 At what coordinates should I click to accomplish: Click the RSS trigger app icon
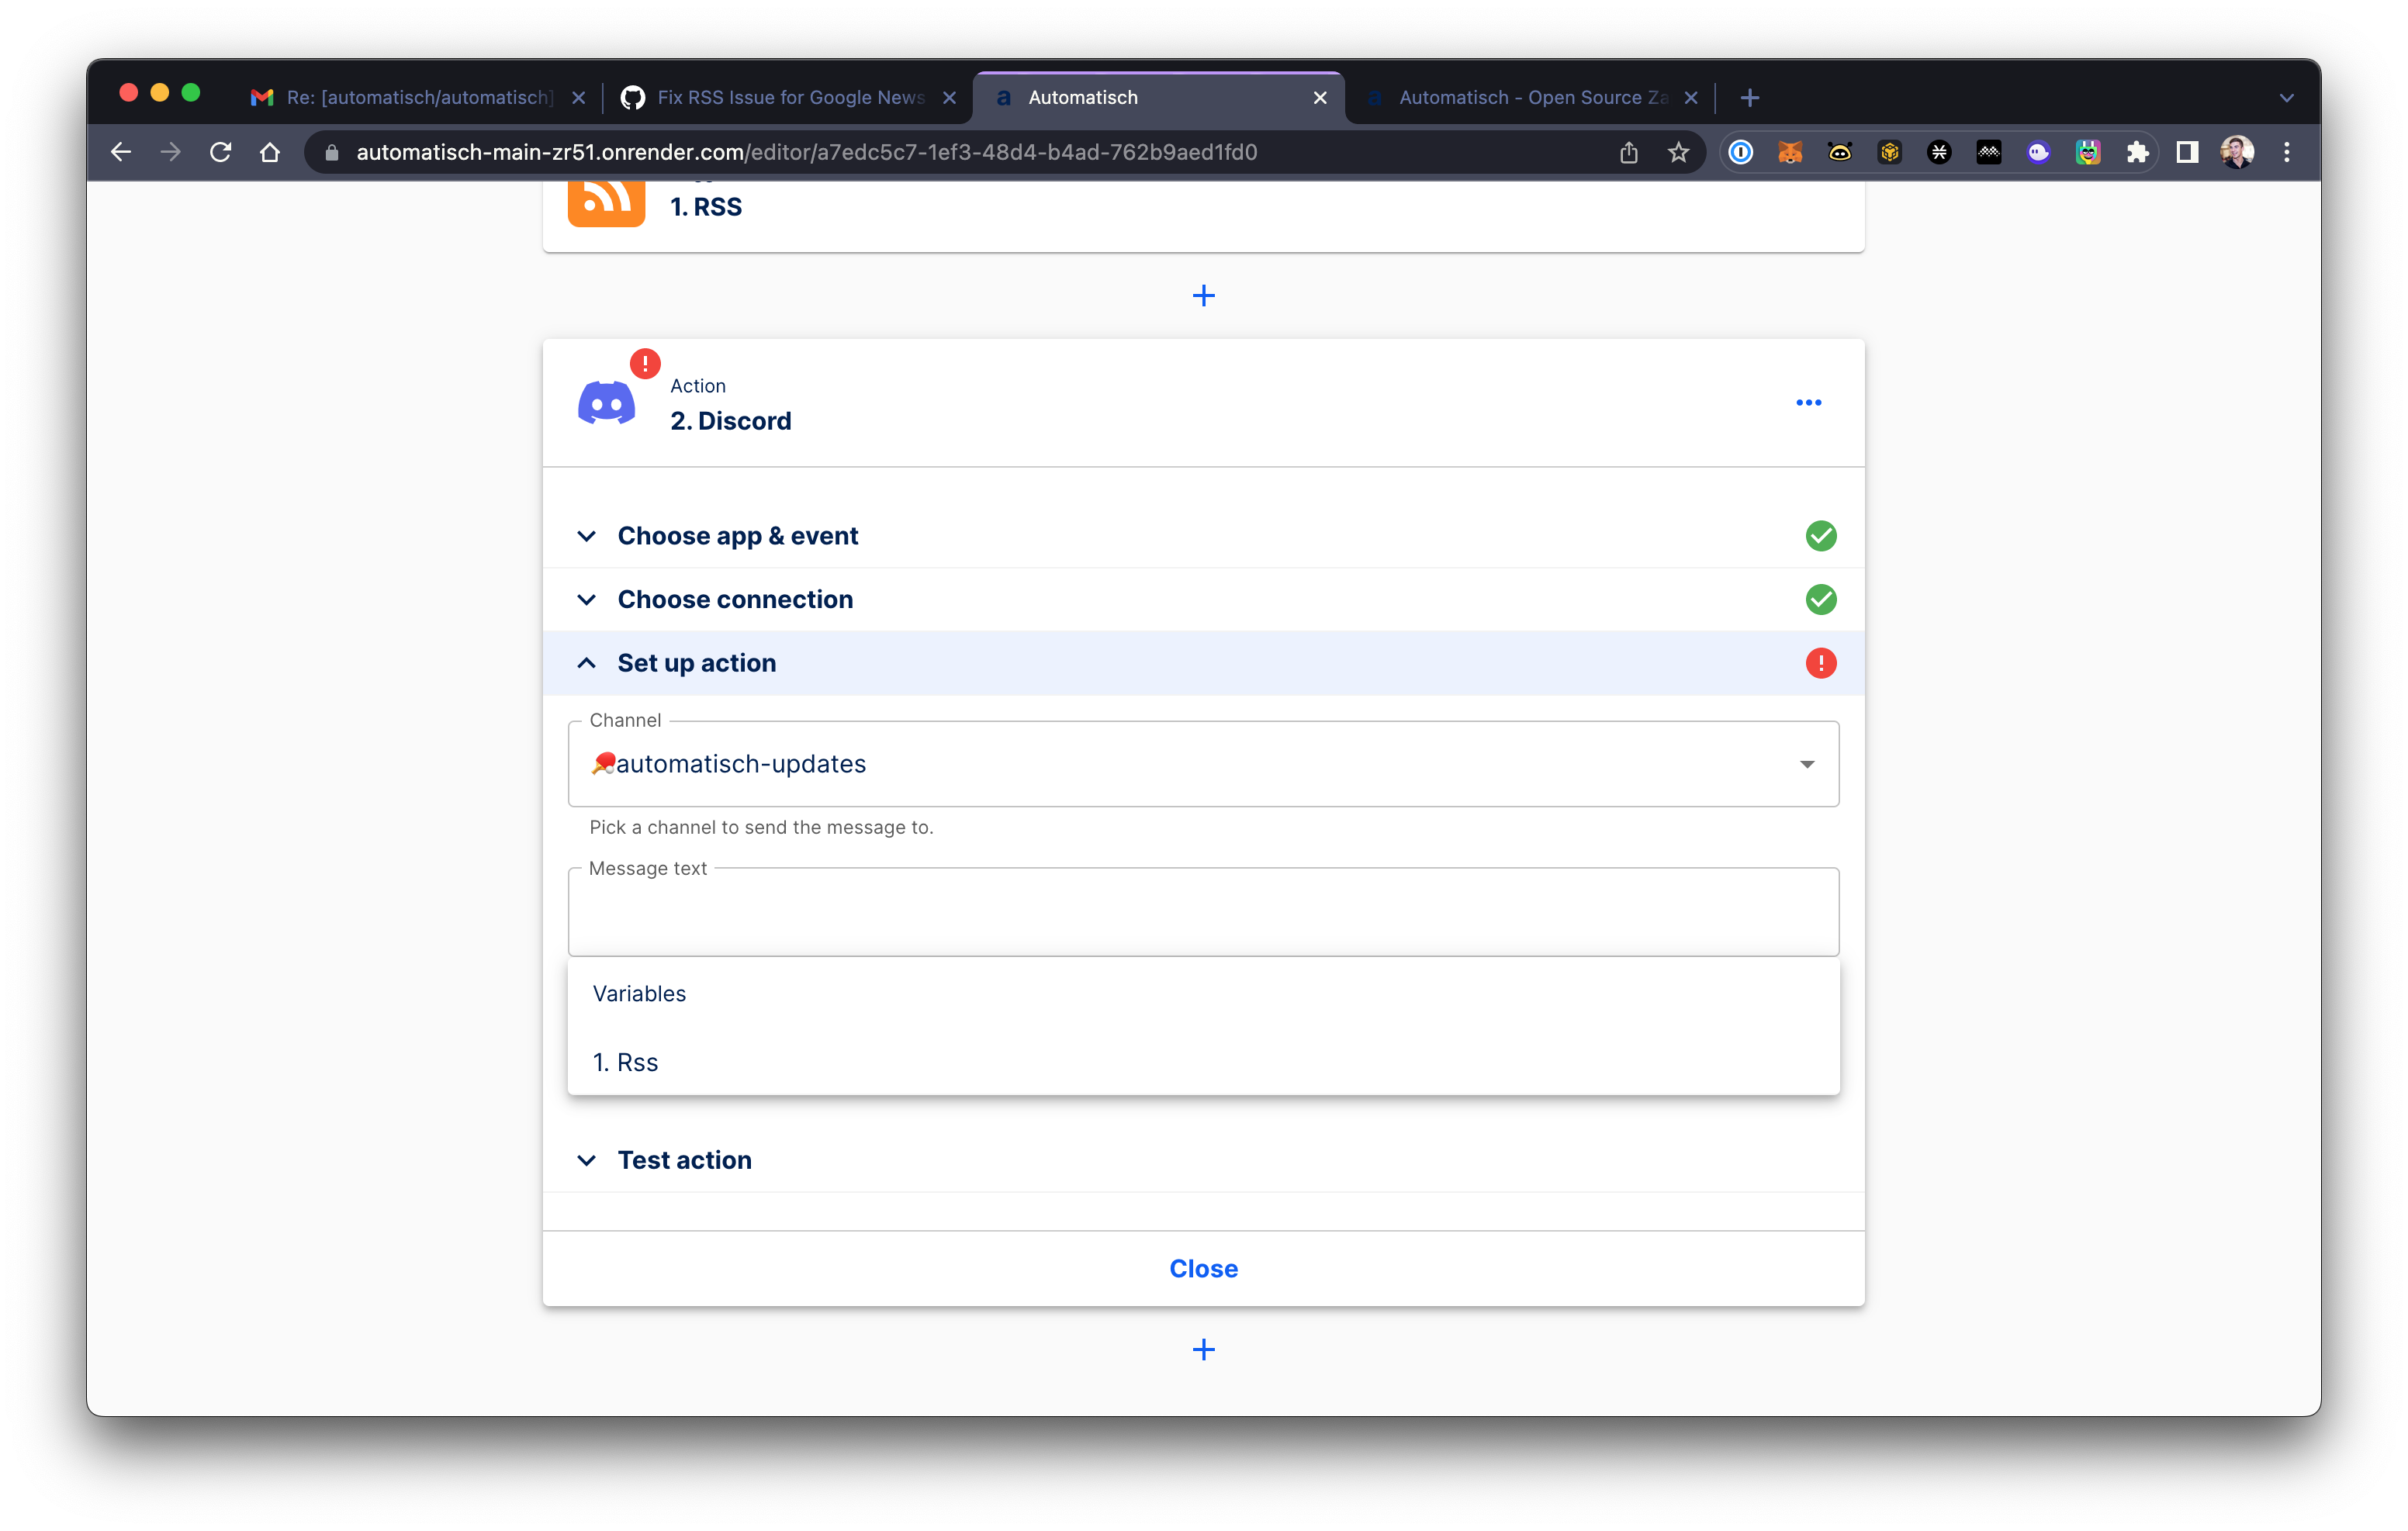[x=606, y=203]
